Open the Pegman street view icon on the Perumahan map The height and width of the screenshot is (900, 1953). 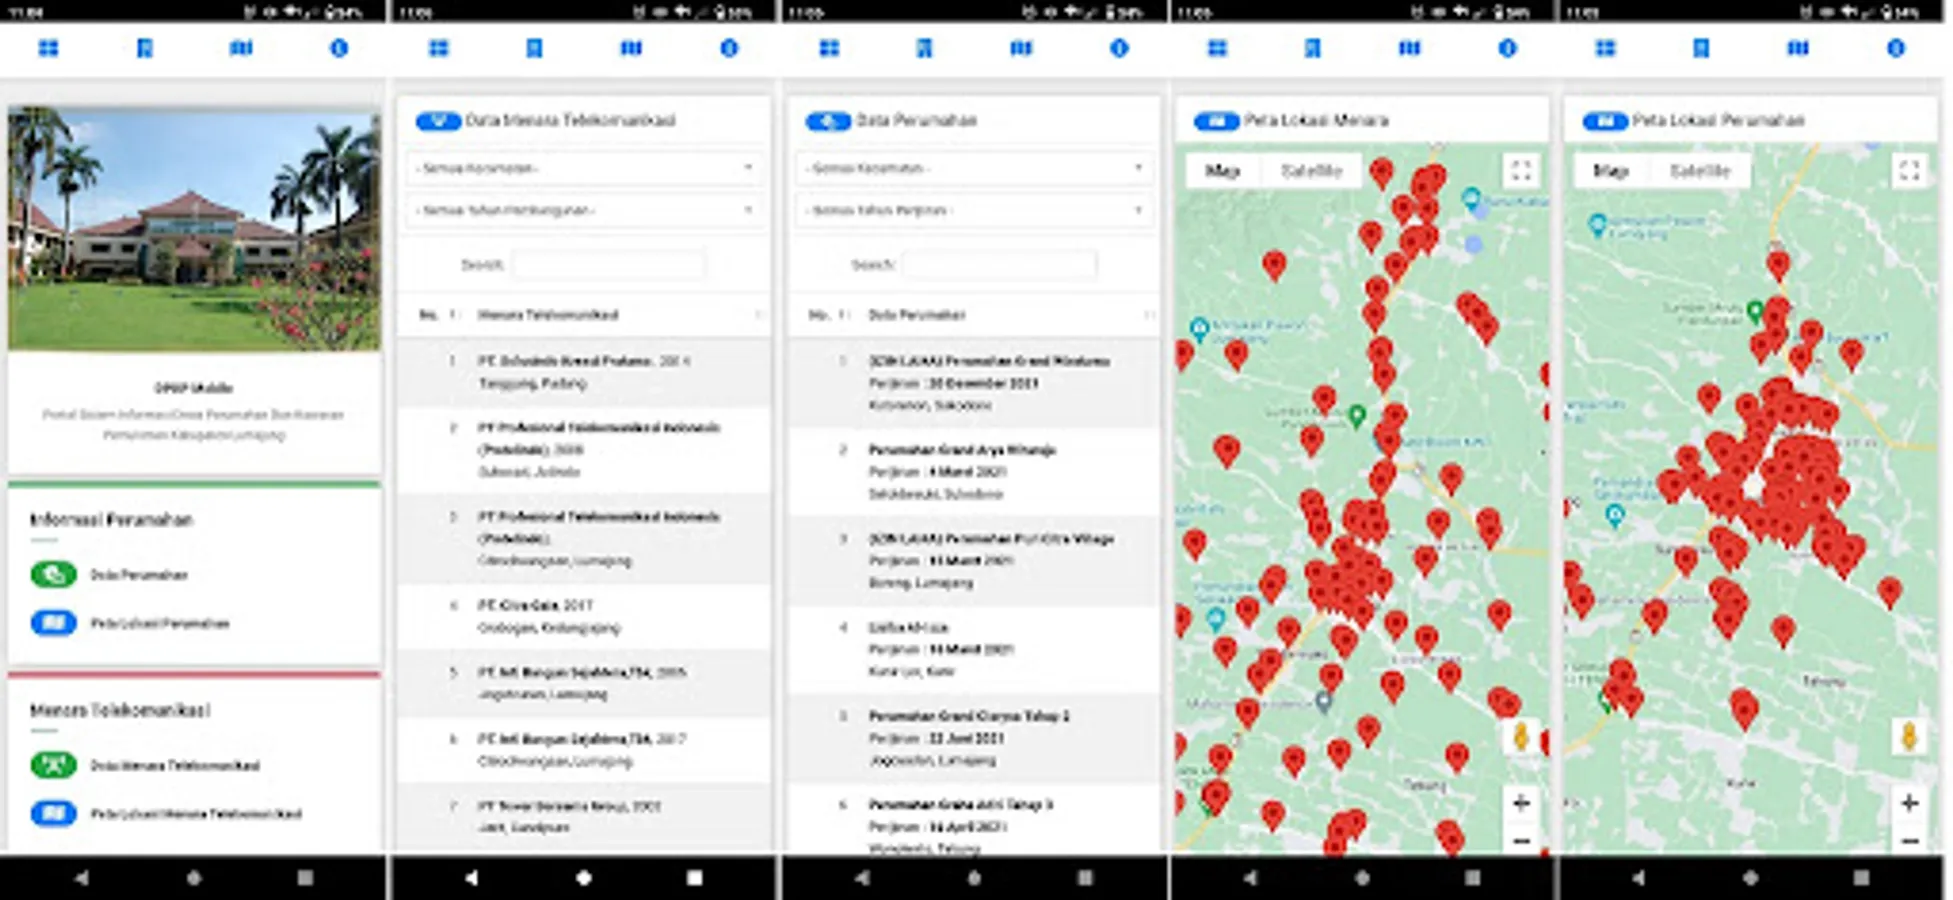point(1909,737)
